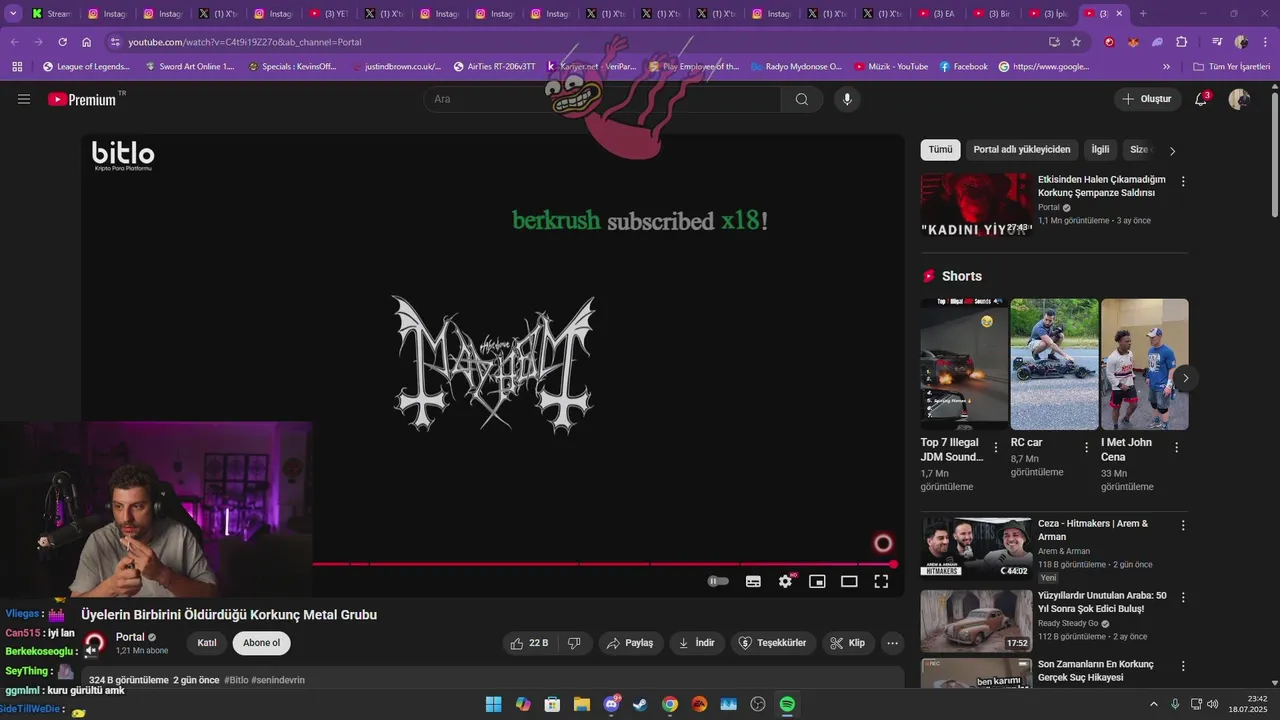Dislike the video with thumbs-down
The width and height of the screenshot is (1280, 720).
coord(574,643)
